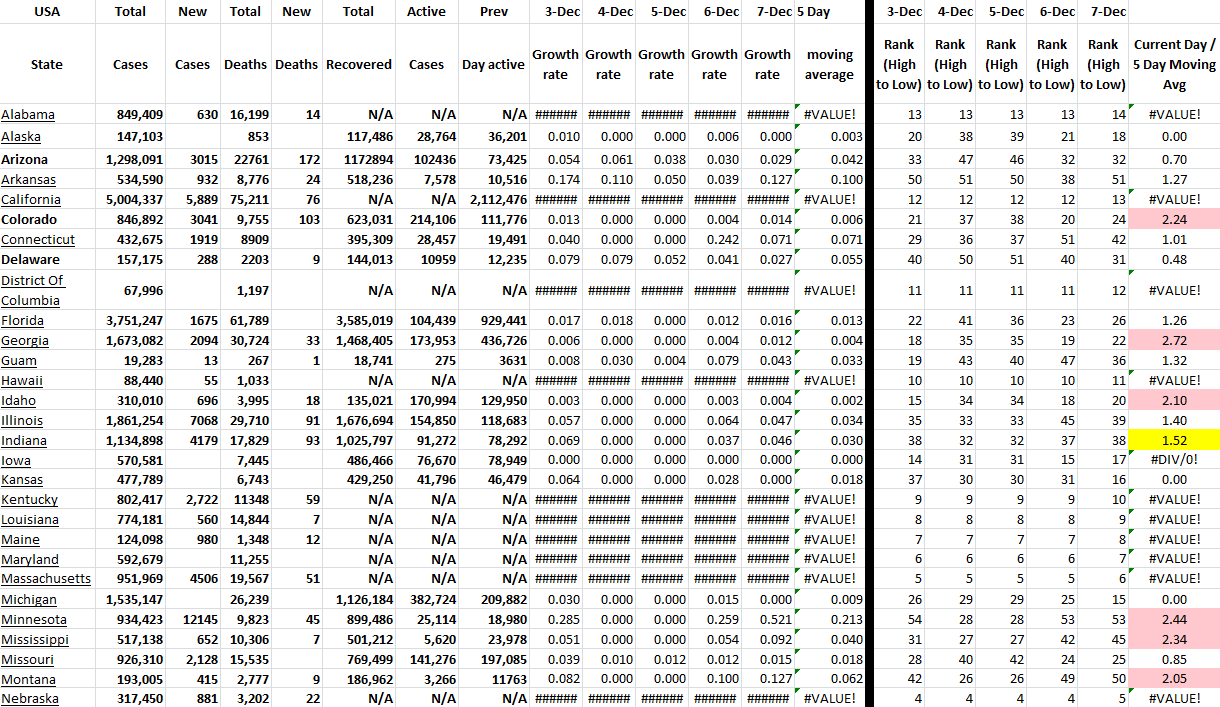Select the pink Colorado 2.24 cell
1220x707 pixels.
pos(1174,219)
